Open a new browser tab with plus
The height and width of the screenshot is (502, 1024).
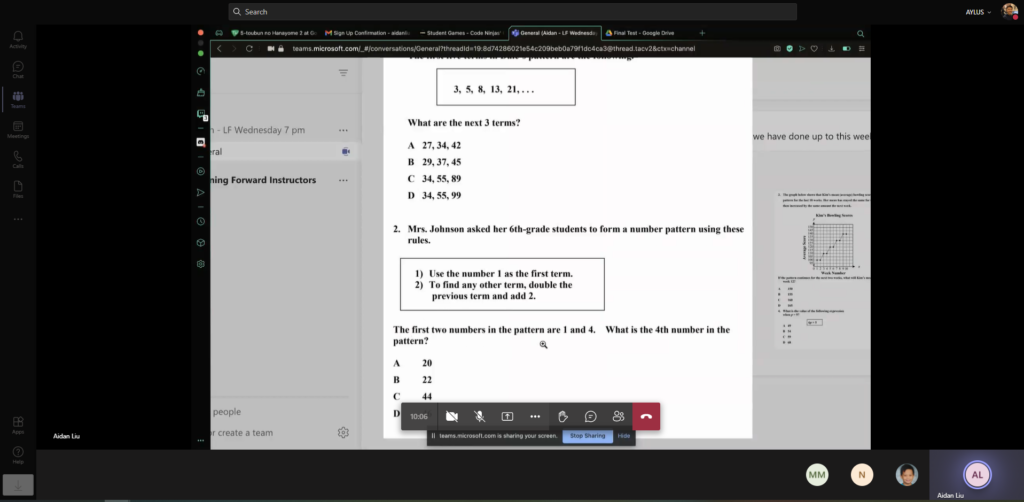click(702, 33)
